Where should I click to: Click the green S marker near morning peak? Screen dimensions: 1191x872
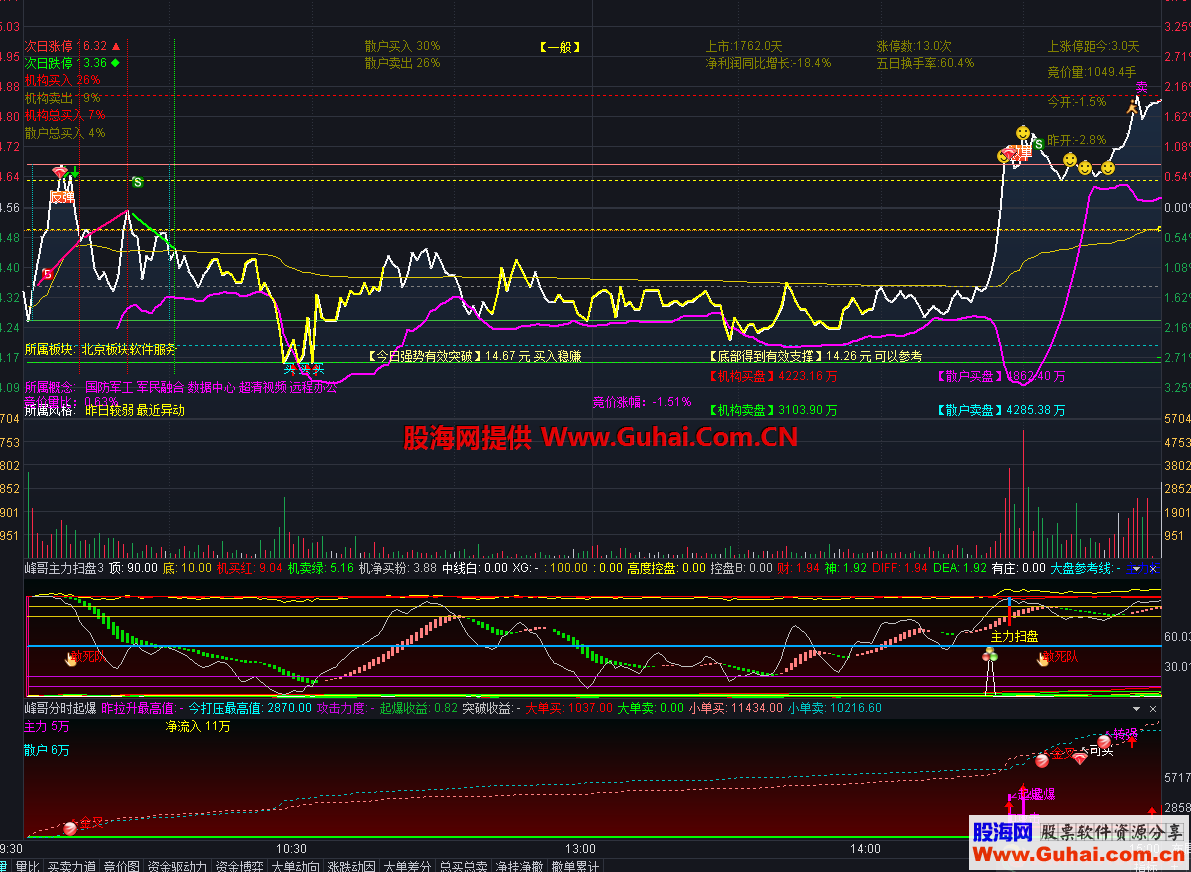pos(137,182)
